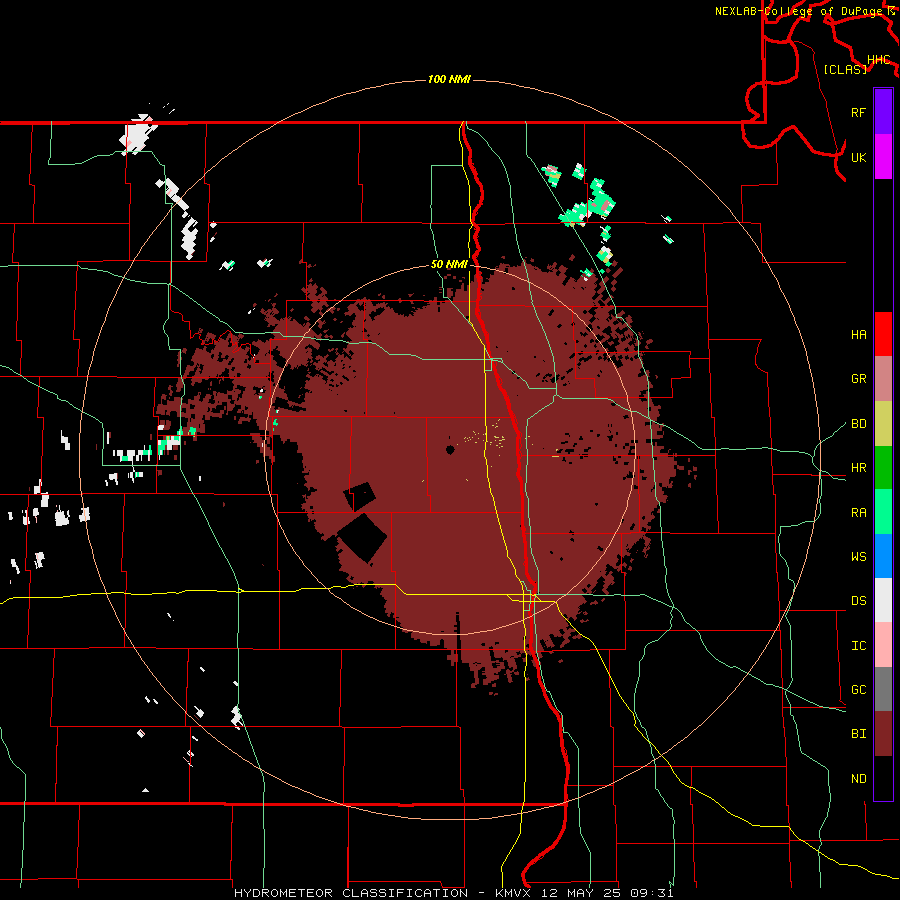Click the WS blue legend swatch
Image resolution: width=900 pixels, height=900 pixels.
pos(883,556)
